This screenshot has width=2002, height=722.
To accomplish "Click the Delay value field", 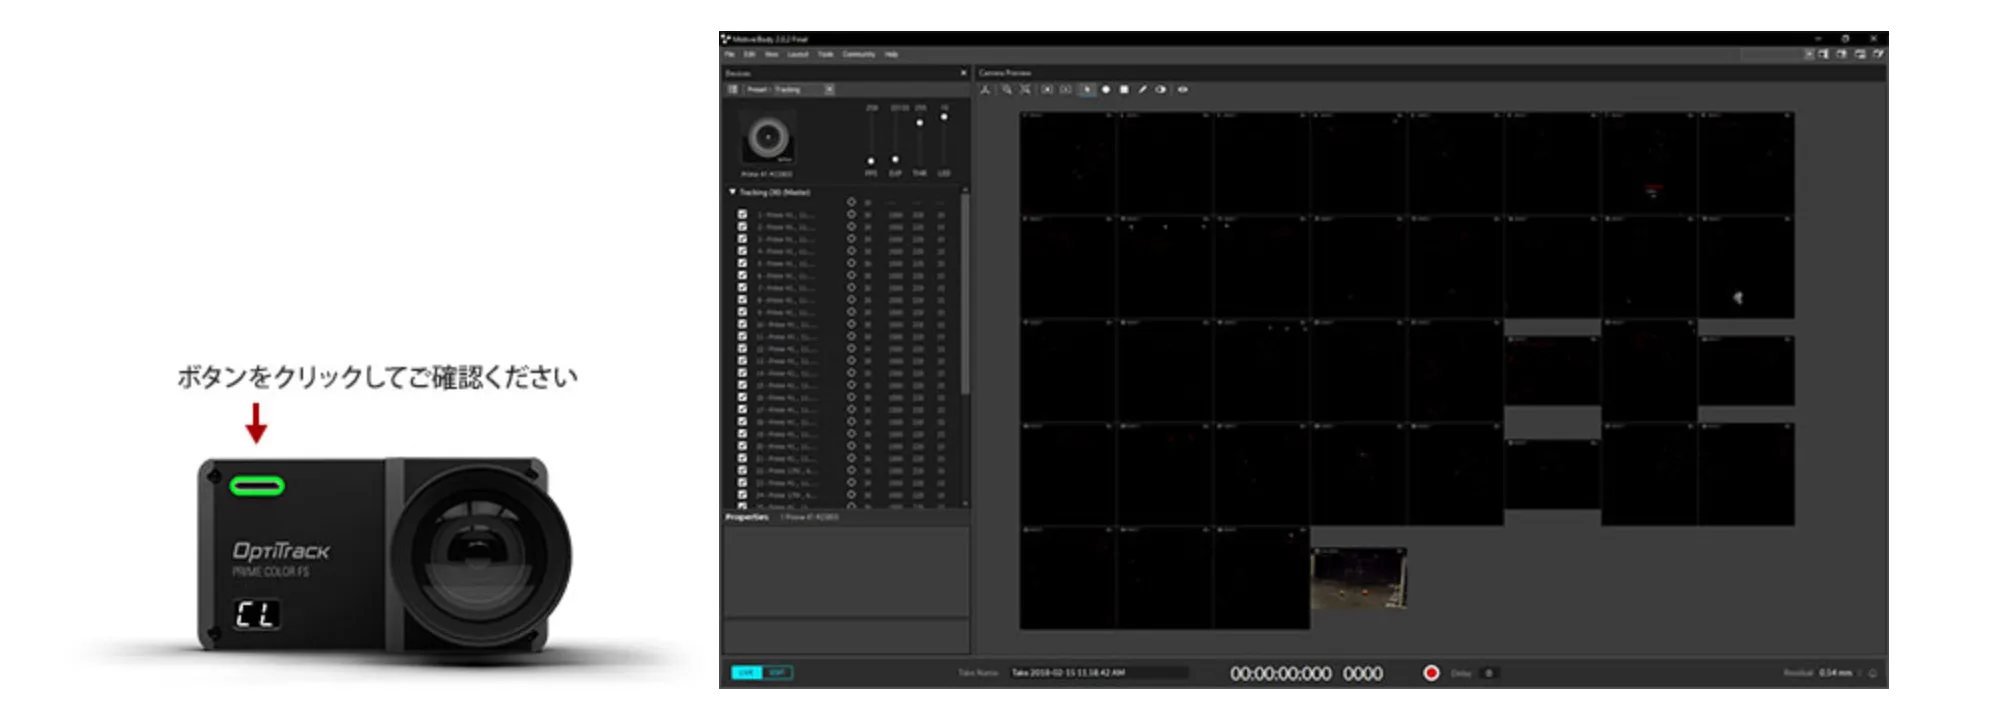I will click(1489, 673).
